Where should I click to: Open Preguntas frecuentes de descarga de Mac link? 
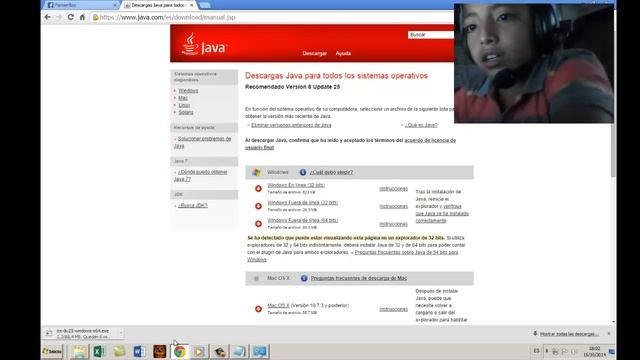tap(359, 278)
